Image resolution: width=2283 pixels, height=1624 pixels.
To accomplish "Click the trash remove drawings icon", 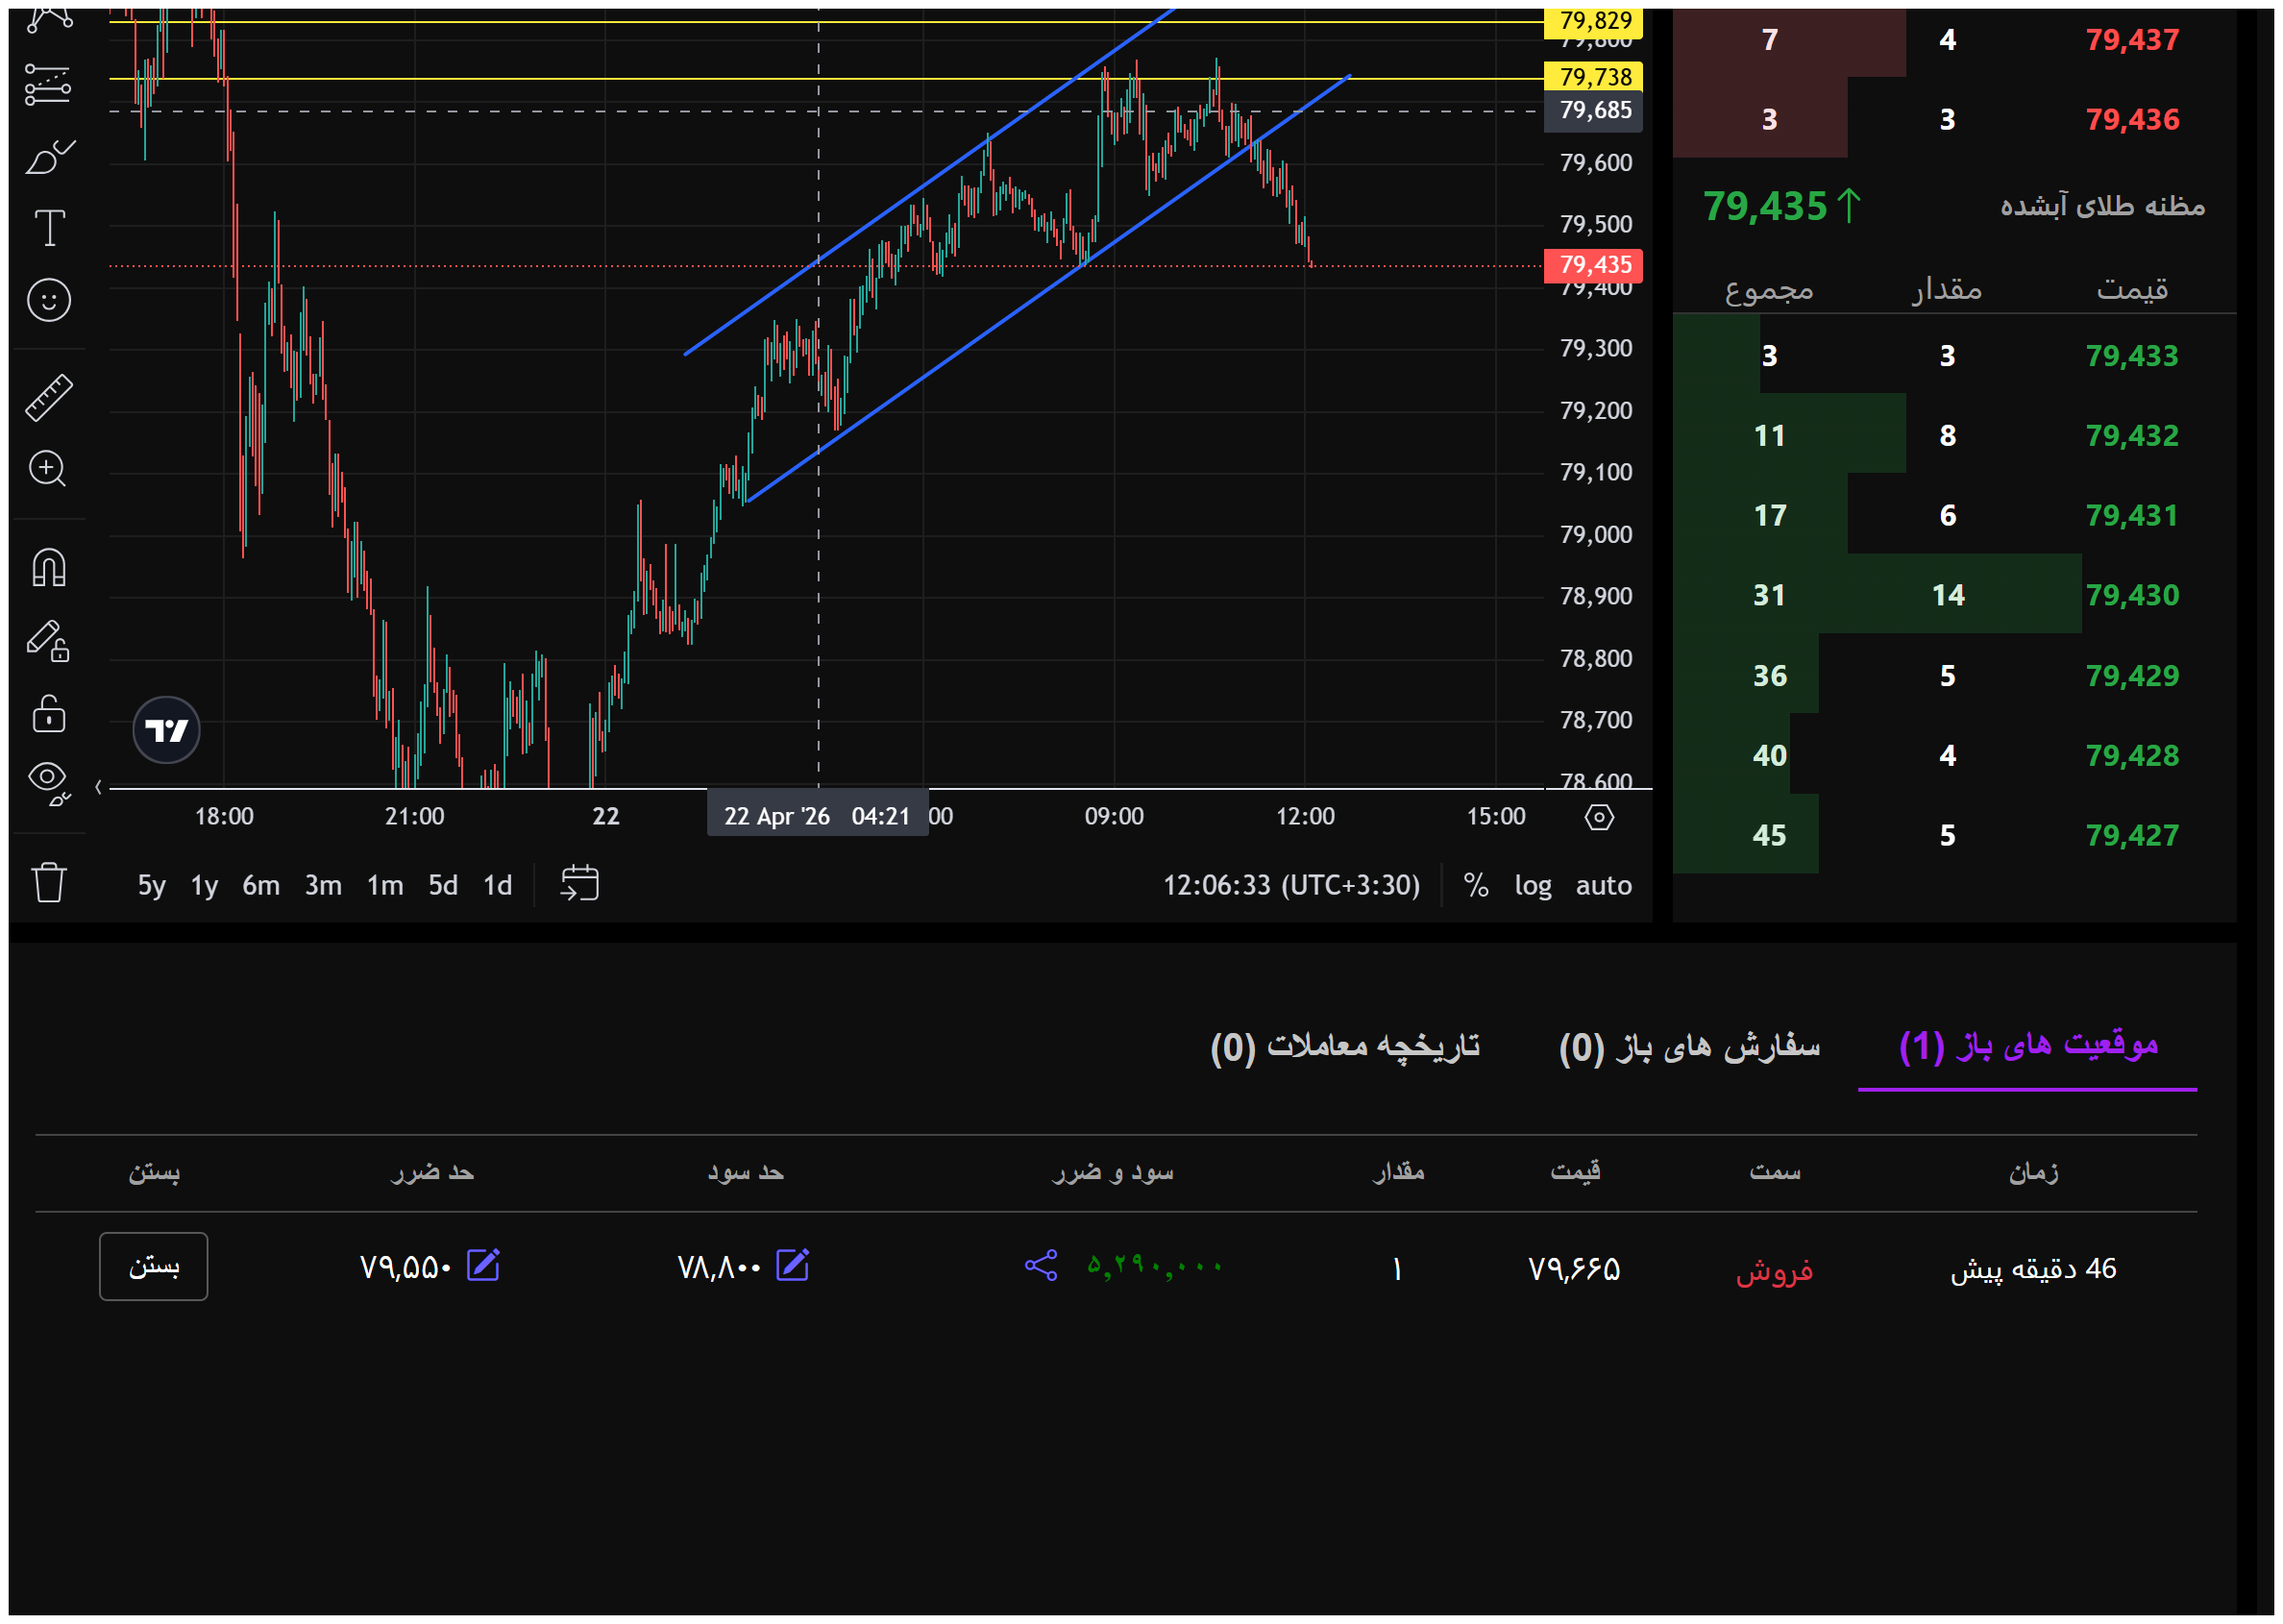I will [49, 884].
